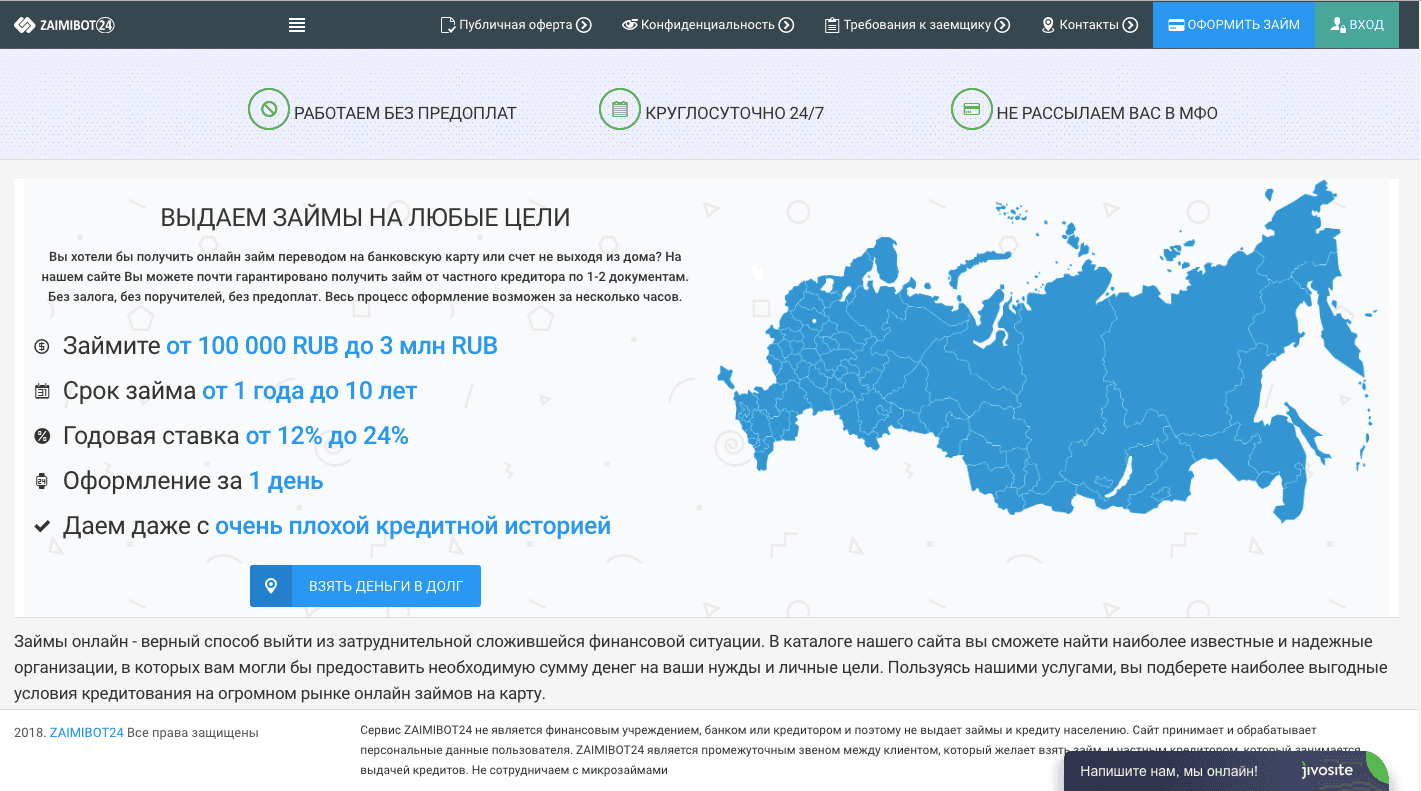Image resolution: width=1421 pixels, height=791 pixels.
Task: Click the green crossed-circle icon near РАБОТАЕМ БЕЗ ПРЕДОПЛАТ
Action: click(268, 110)
